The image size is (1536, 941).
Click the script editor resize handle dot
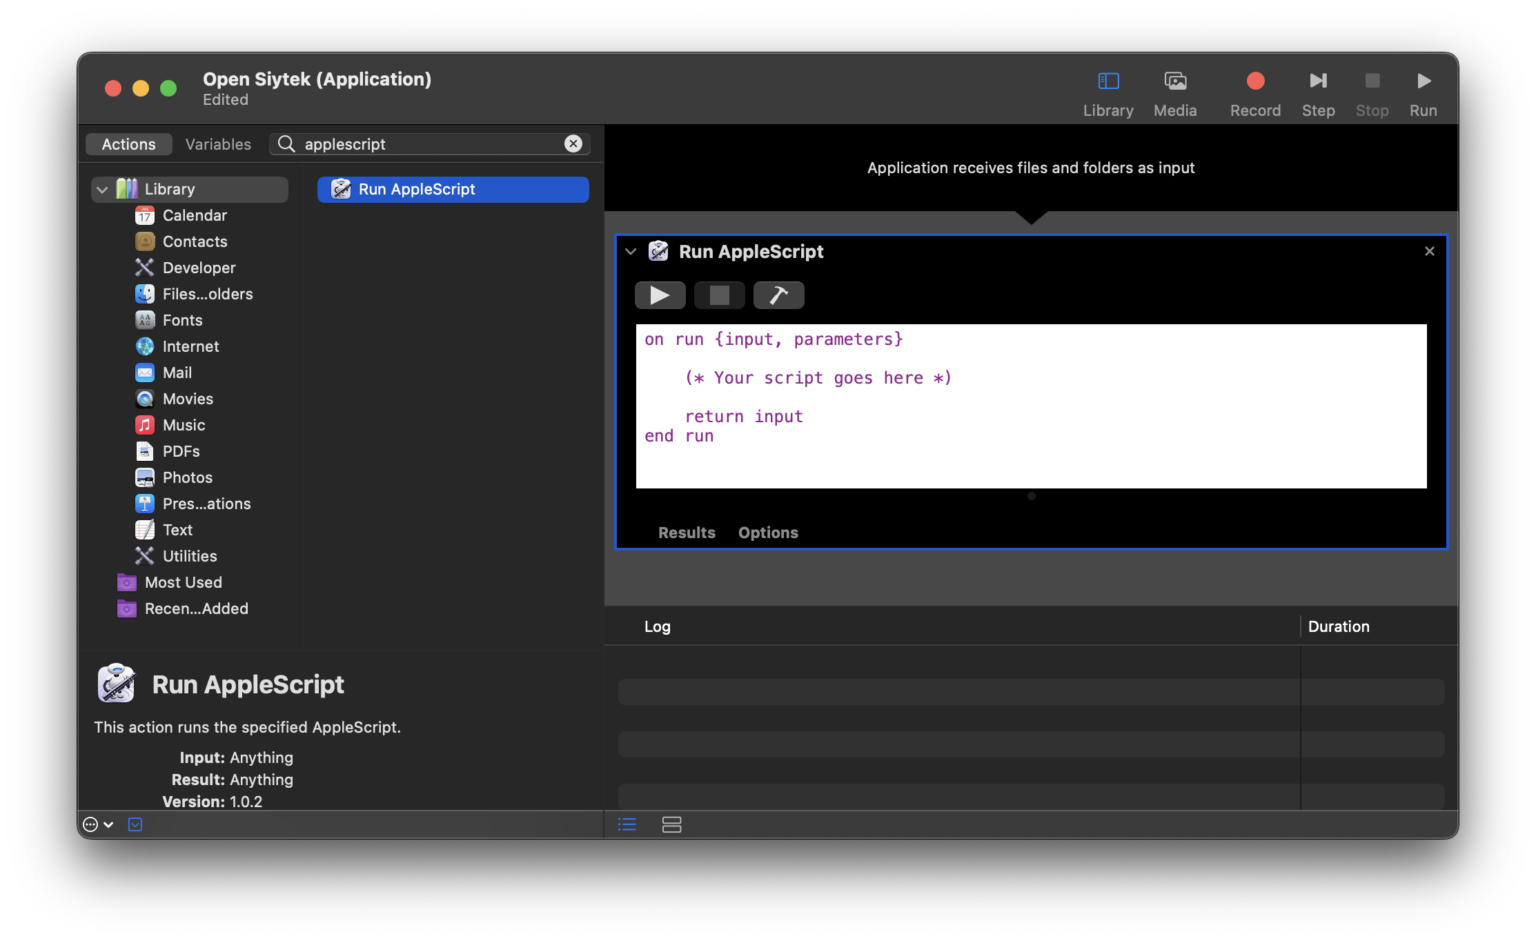1031,496
